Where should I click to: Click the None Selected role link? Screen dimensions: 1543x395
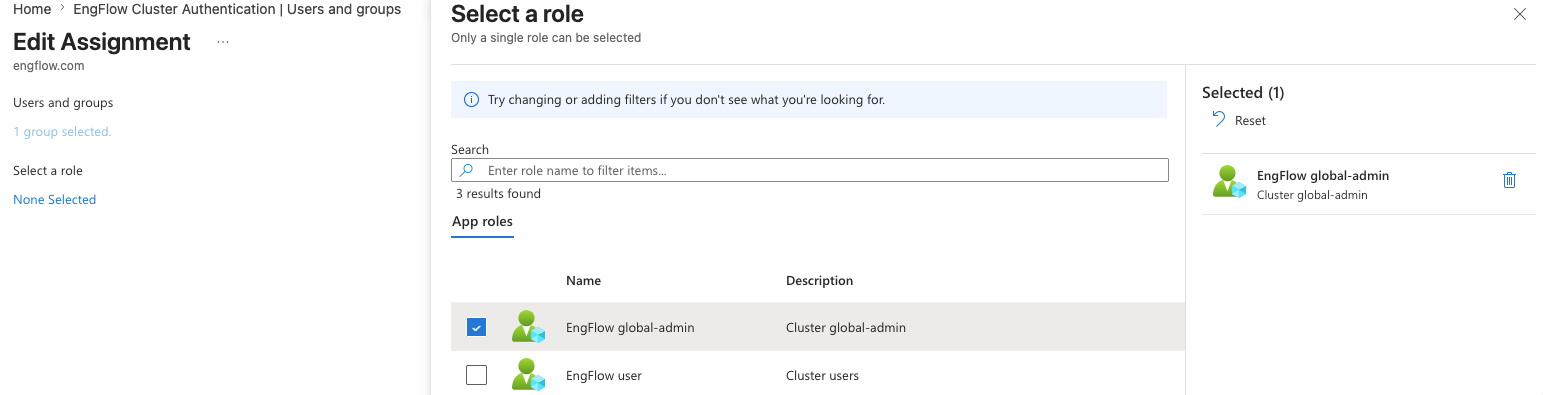point(54,200)
